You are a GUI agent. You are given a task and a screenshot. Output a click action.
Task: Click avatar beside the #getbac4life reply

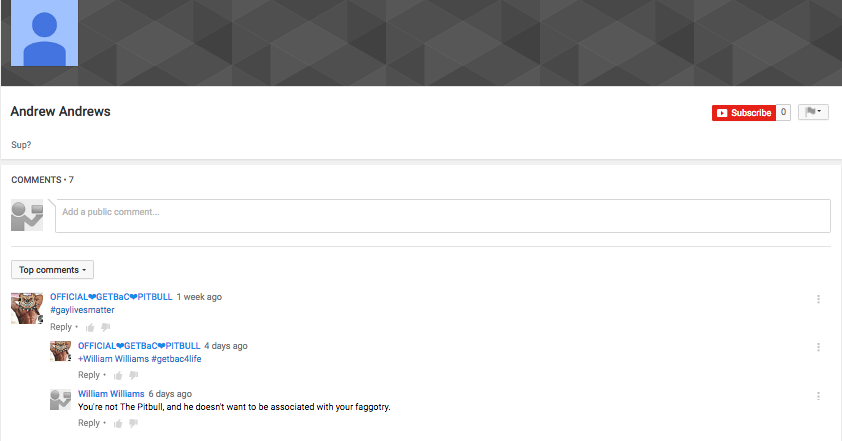click(x=61, y=351)
